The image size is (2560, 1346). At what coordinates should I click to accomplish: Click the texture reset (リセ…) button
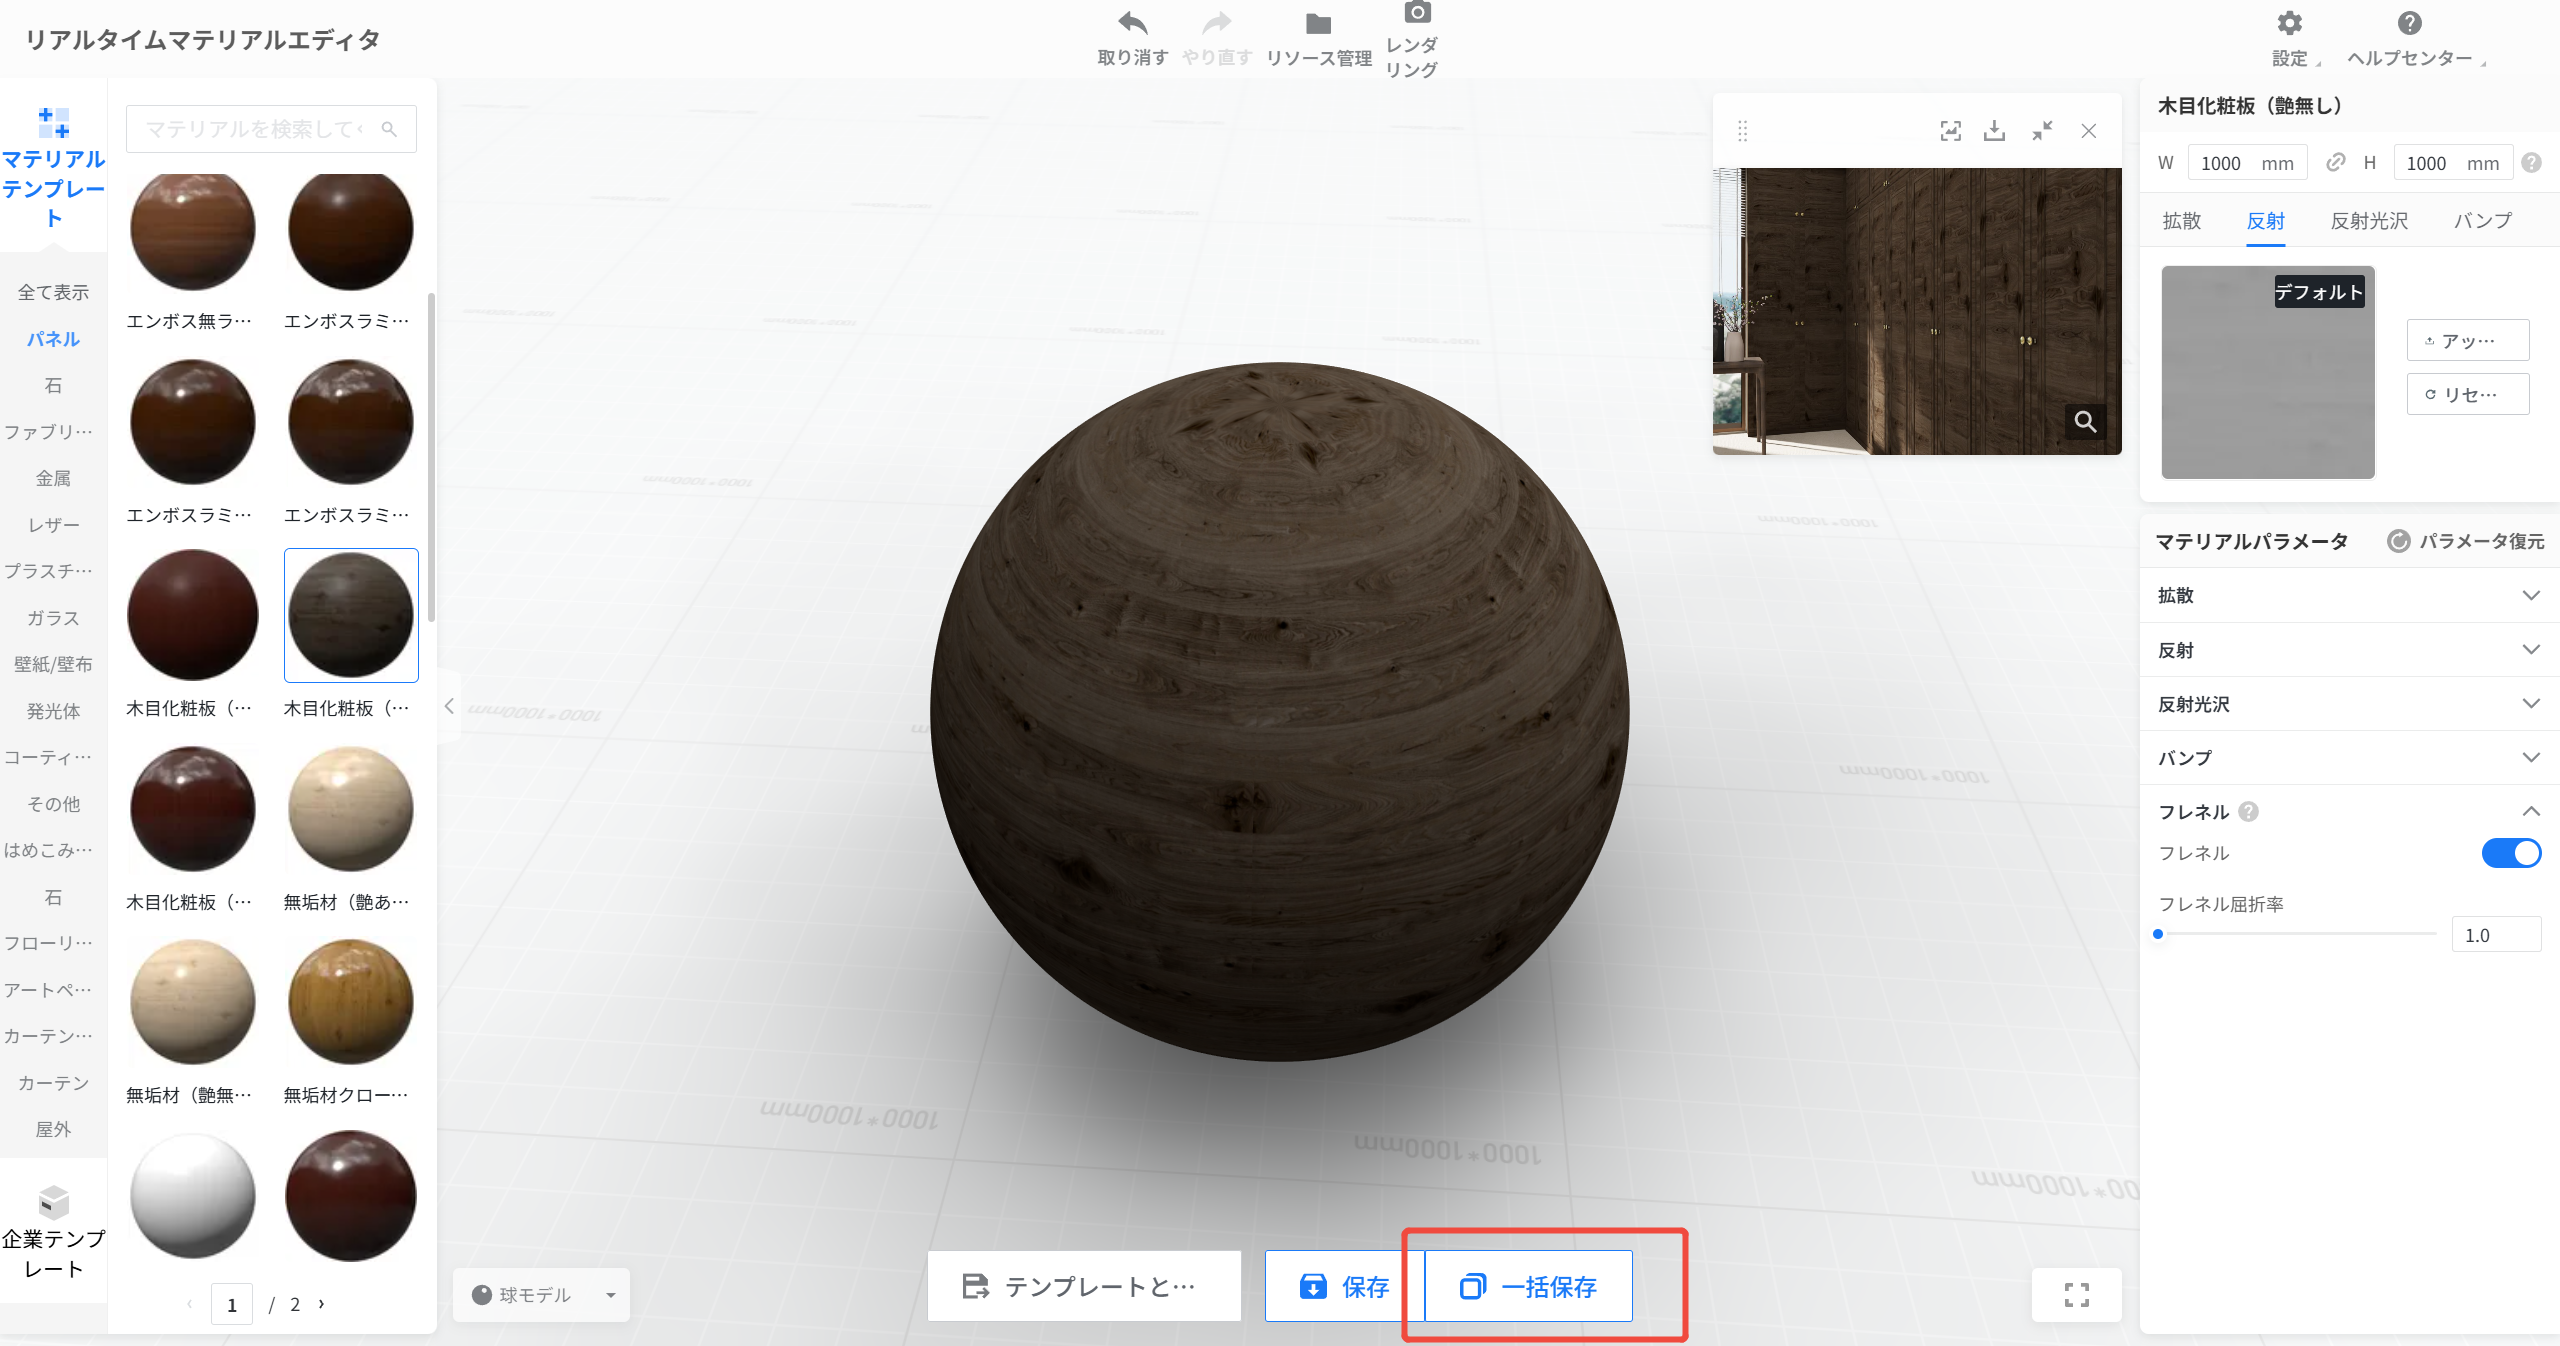[x=2468, y=394]
